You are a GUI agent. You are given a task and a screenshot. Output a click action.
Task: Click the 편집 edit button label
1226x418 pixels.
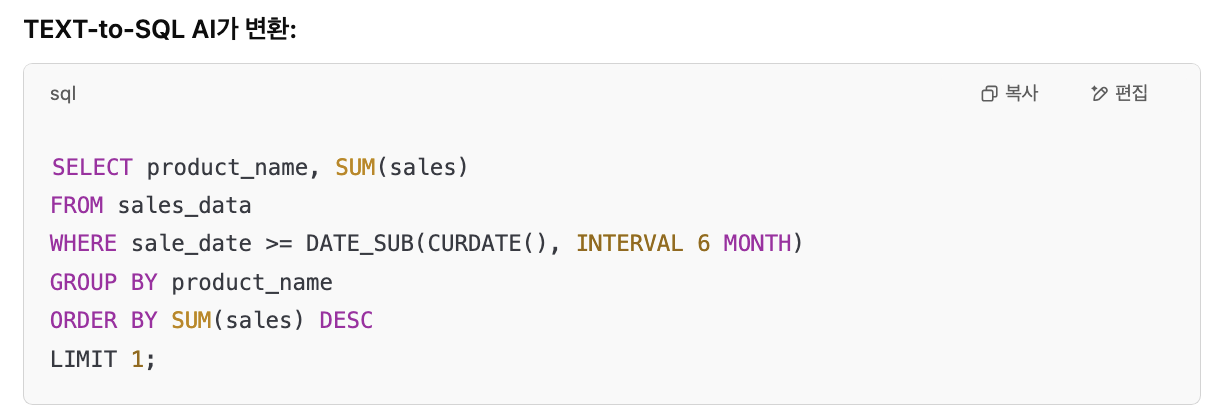[x=1131, y=94]
